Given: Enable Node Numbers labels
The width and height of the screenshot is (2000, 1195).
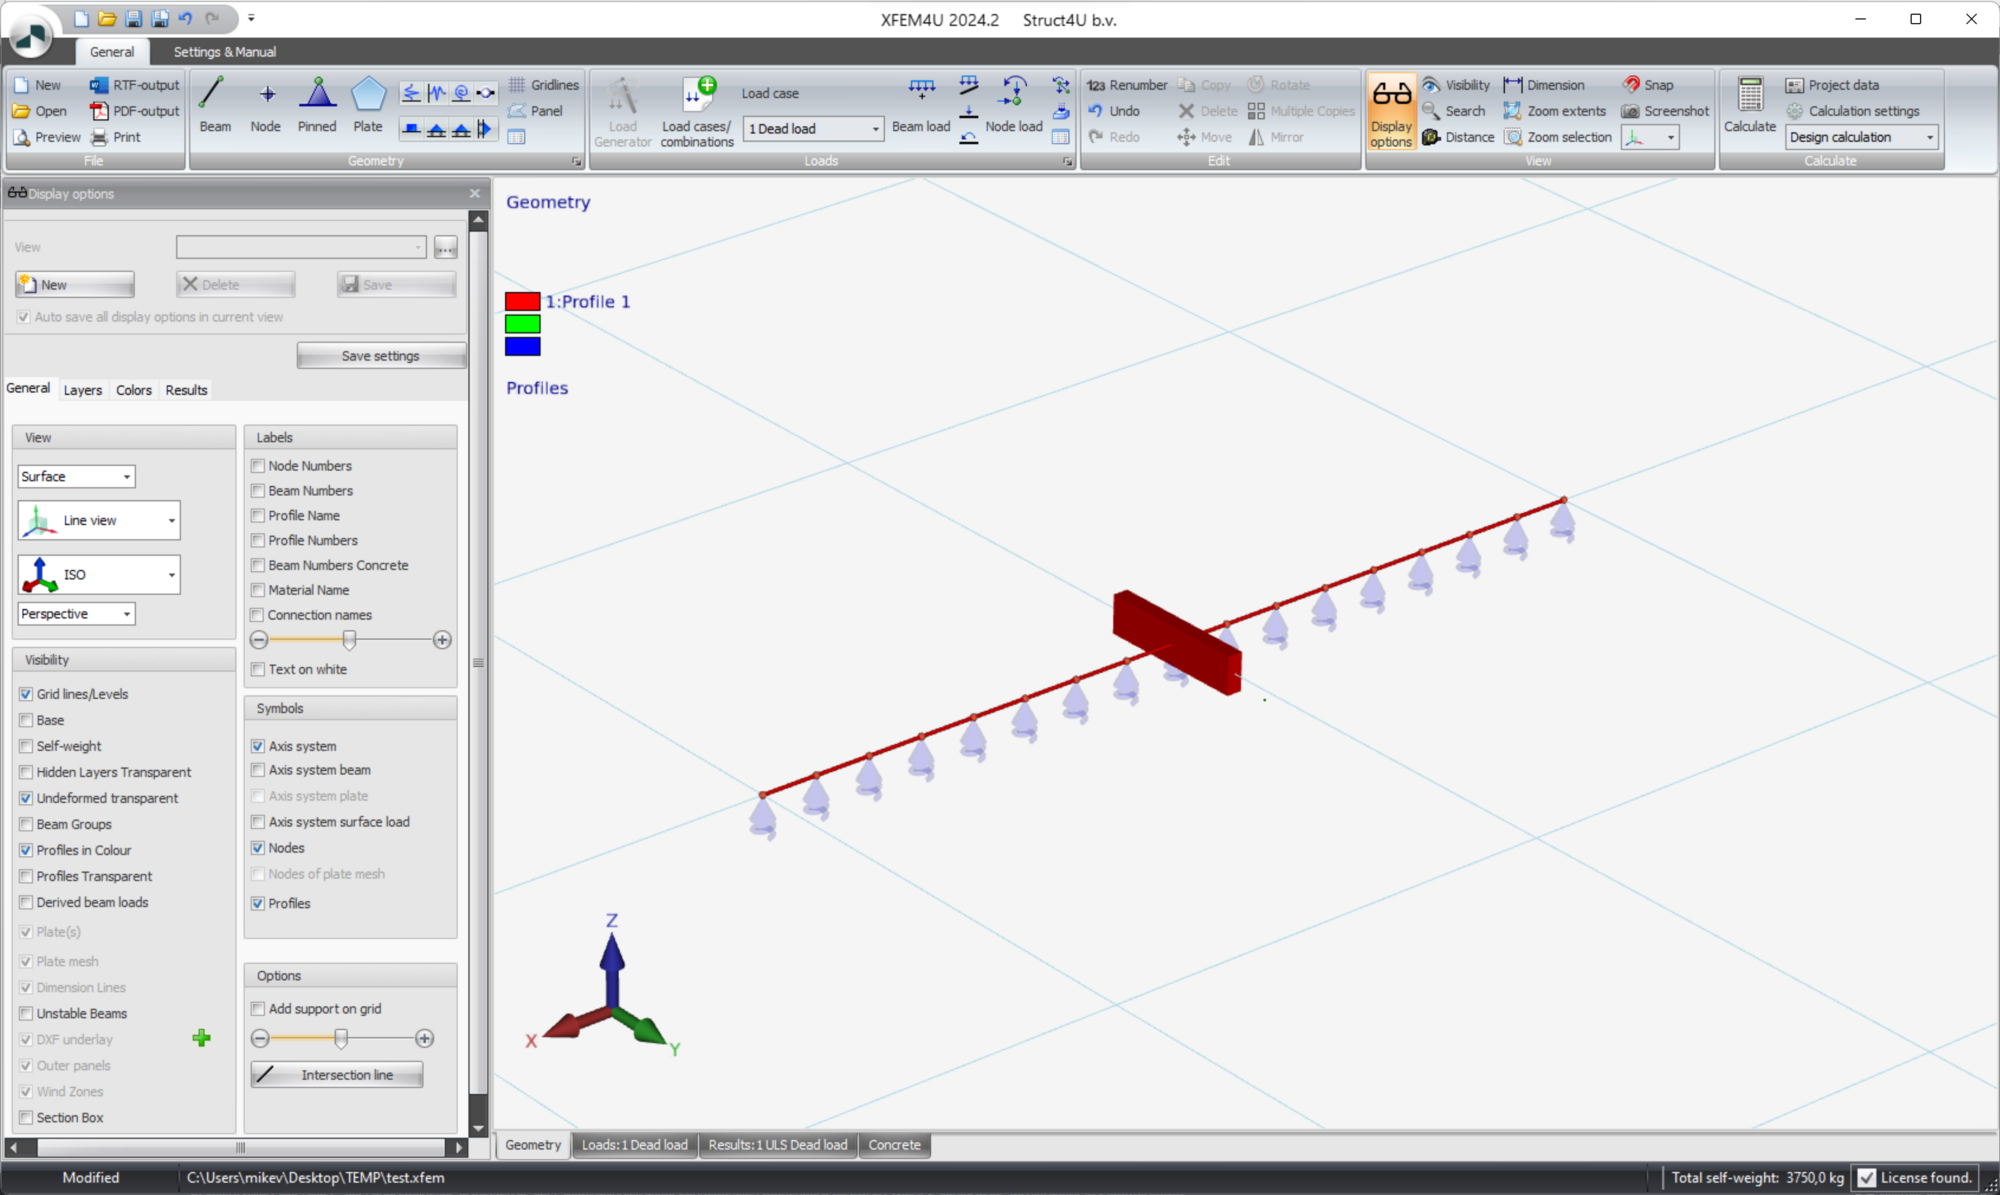Looking at the screenshot, I should (x=258, y=465).
